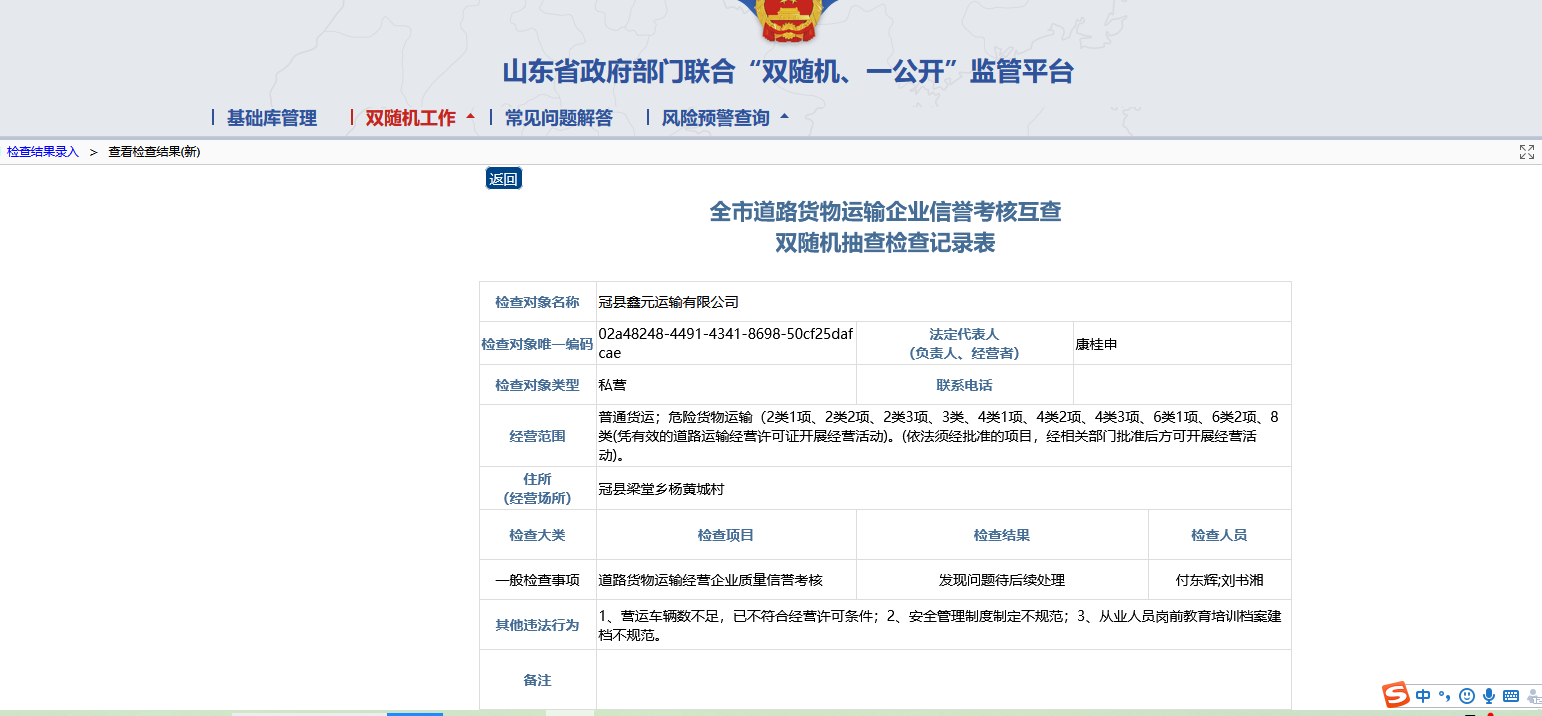Image resolution: width=1542 pixels, height=716 pixels.
Task: Click the company name 冠县鑫元运输有限公司
Action: tap(668, 302)
